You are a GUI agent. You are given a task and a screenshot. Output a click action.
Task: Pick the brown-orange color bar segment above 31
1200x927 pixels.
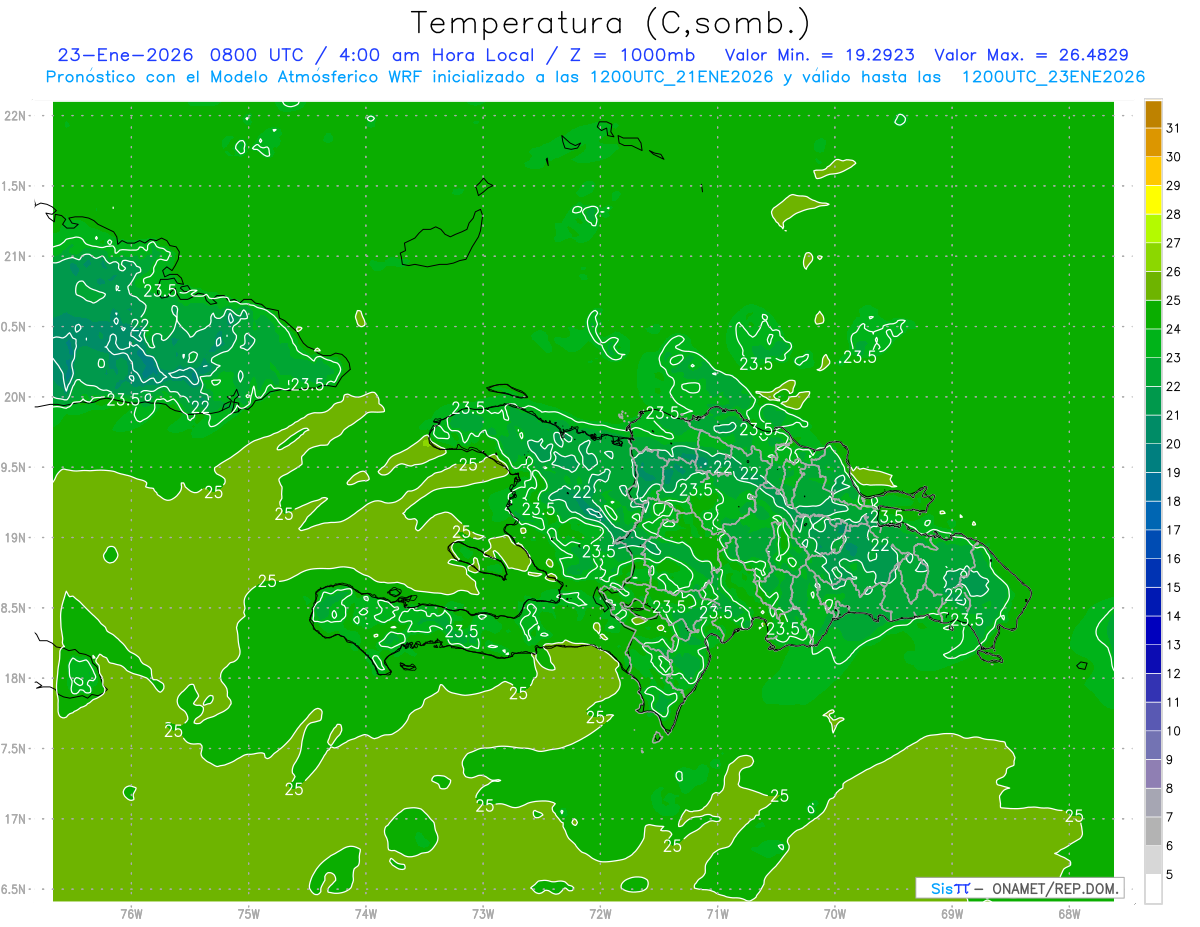pos(1153,114)
